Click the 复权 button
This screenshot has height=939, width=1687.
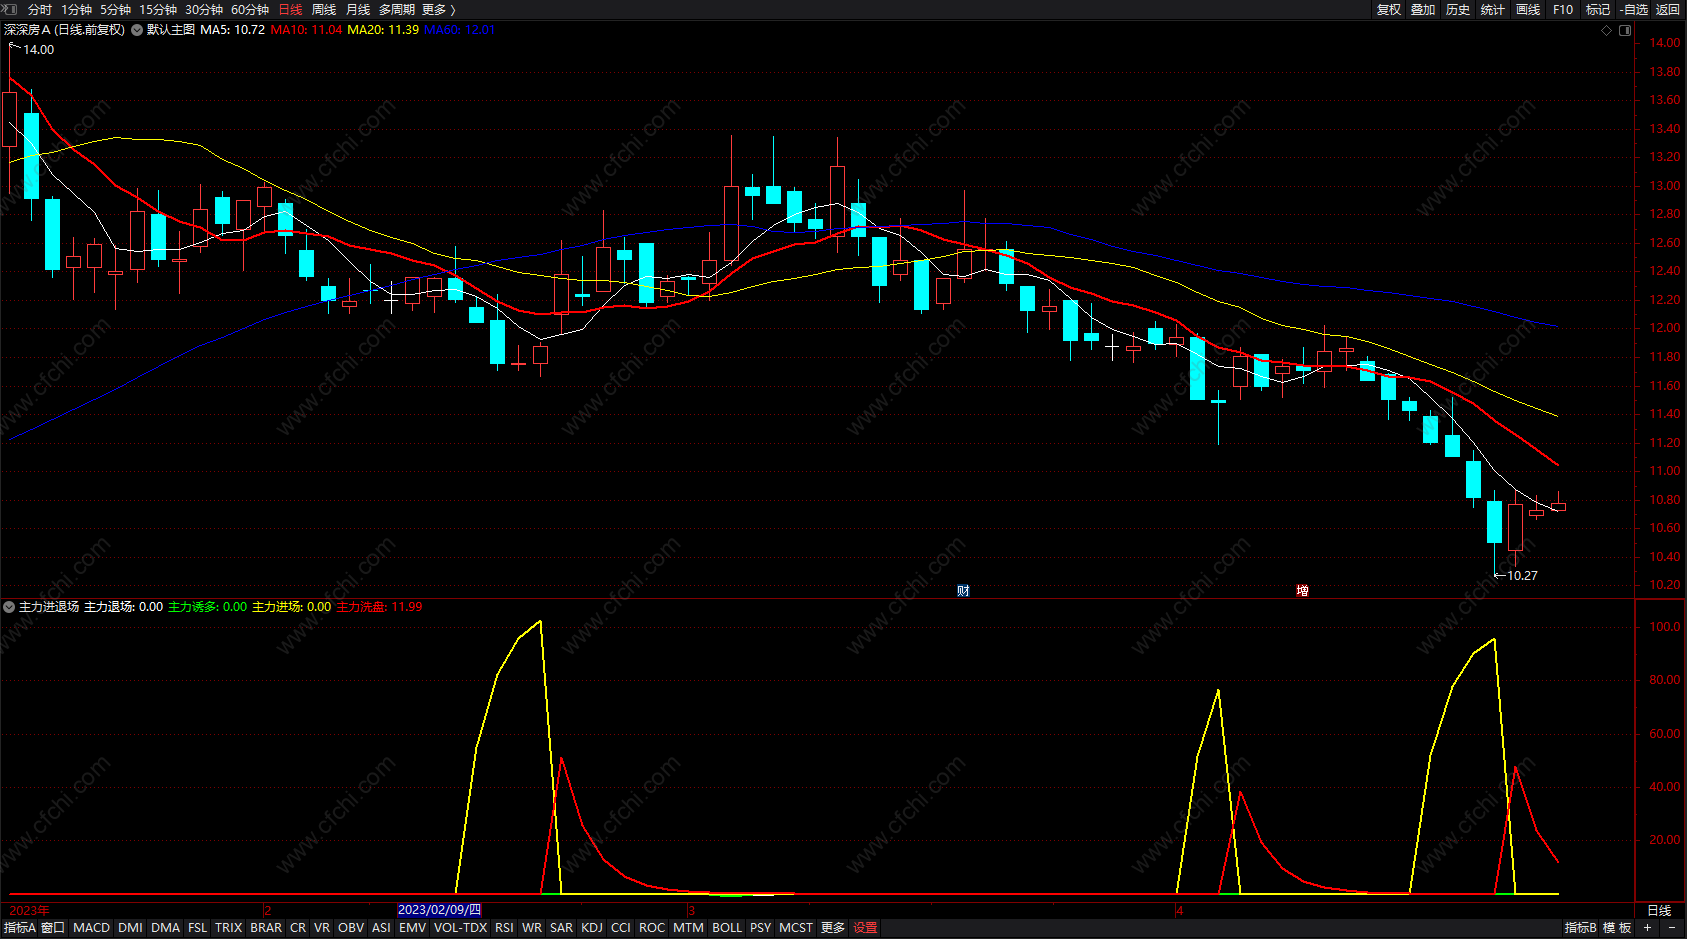(x=1389, y=9)
